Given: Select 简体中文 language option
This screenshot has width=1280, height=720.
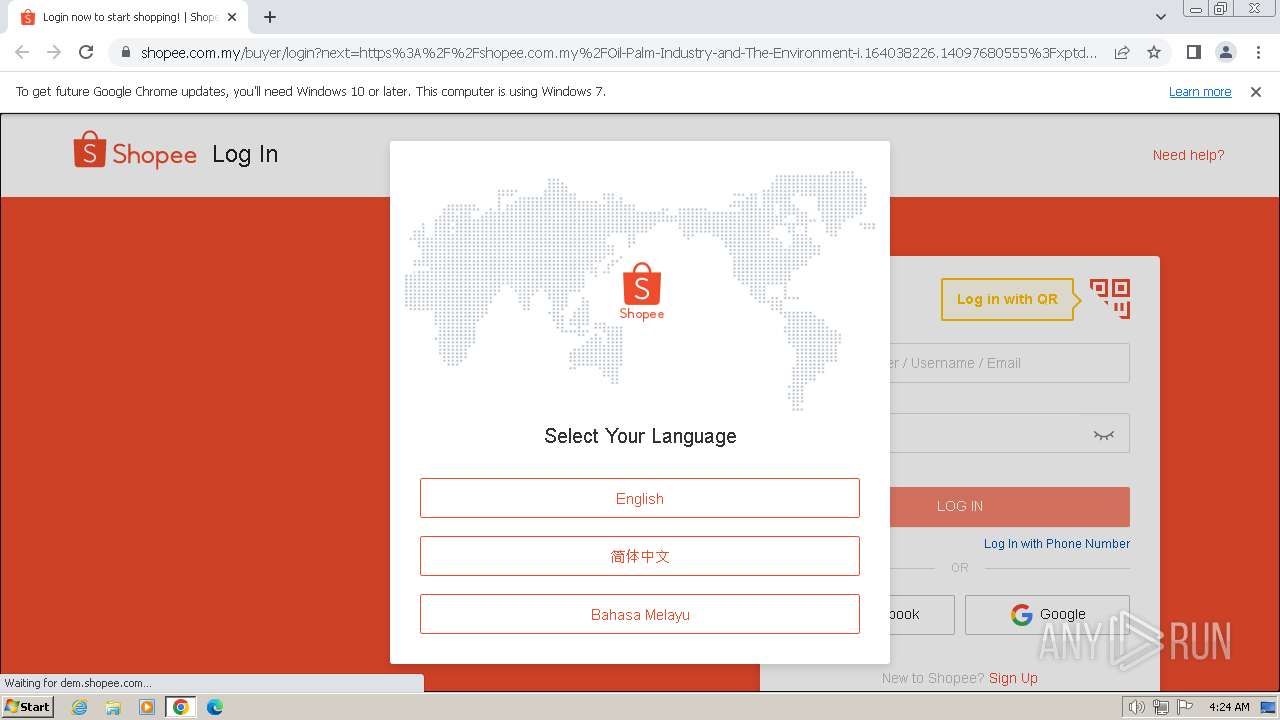Looking at the screenshot, I should click(640, 556).
